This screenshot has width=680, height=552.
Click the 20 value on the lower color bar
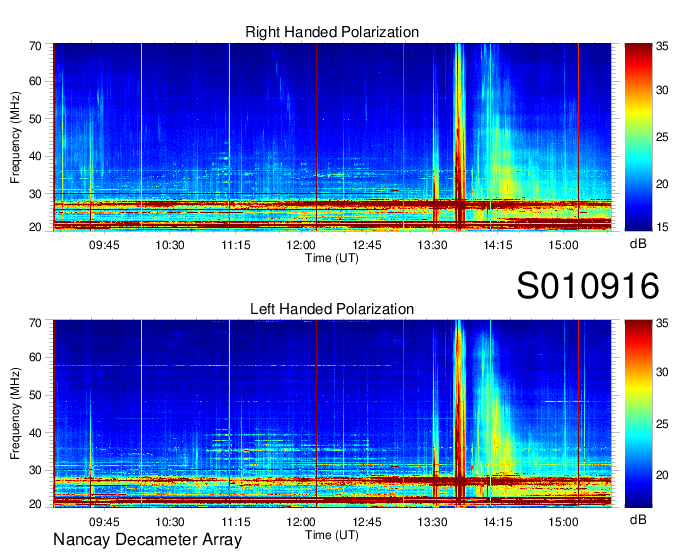coord(662,475)
